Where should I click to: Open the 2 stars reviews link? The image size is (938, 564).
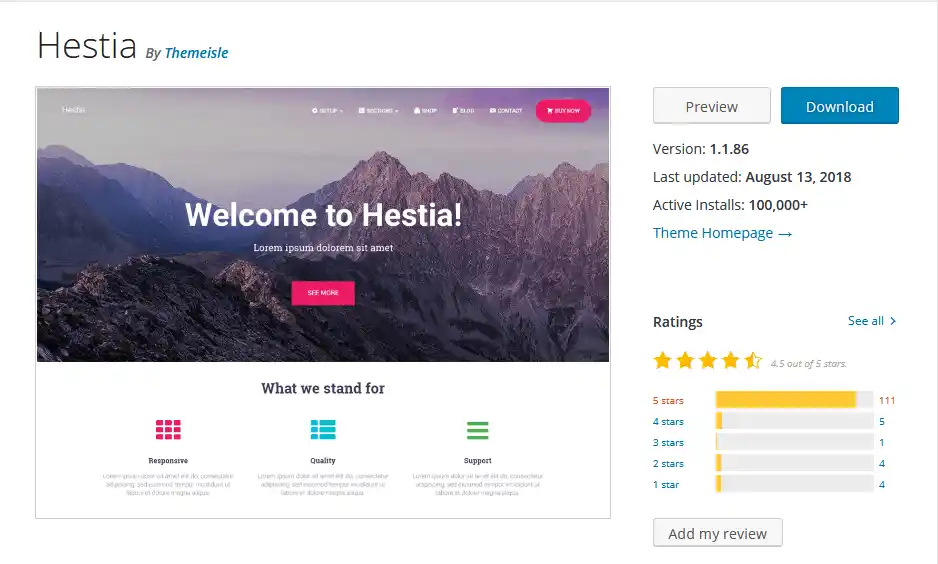[668, 464]
